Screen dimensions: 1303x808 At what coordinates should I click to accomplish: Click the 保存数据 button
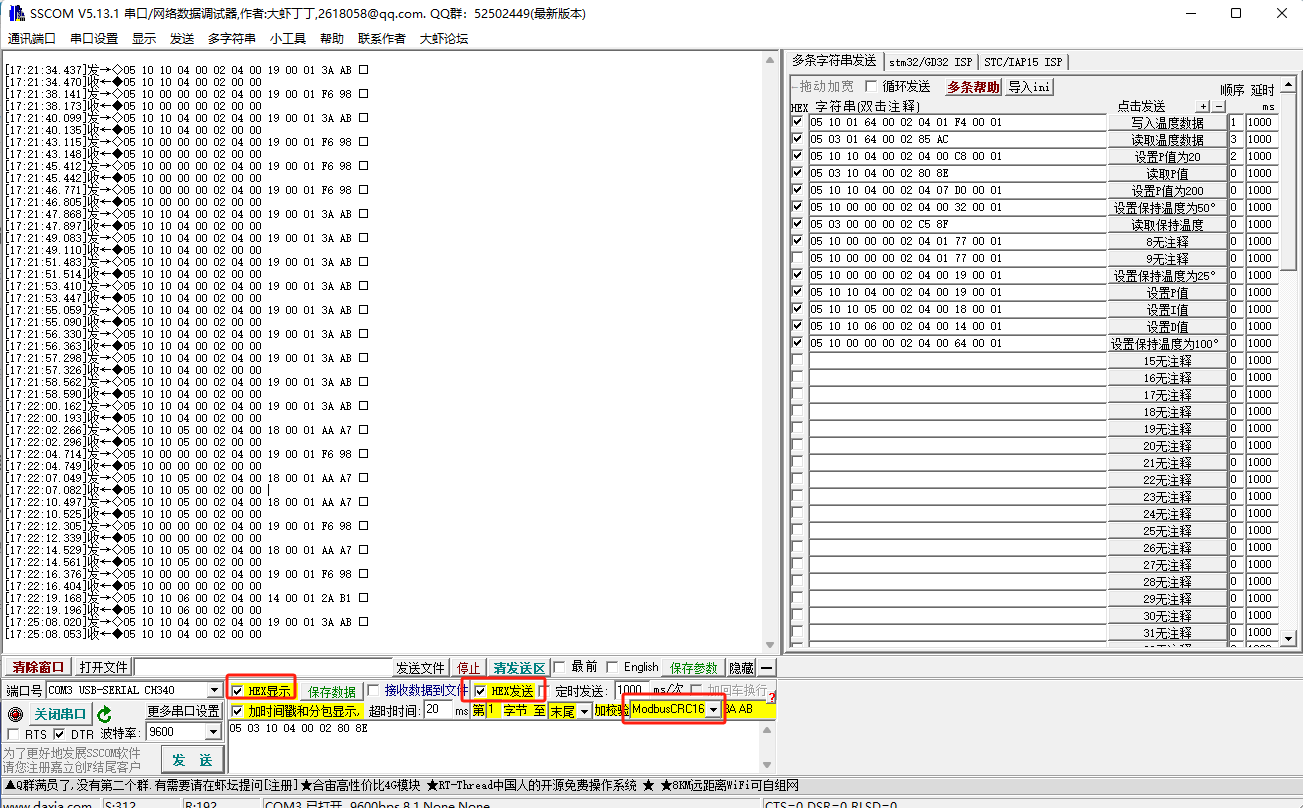coord(331,691)
